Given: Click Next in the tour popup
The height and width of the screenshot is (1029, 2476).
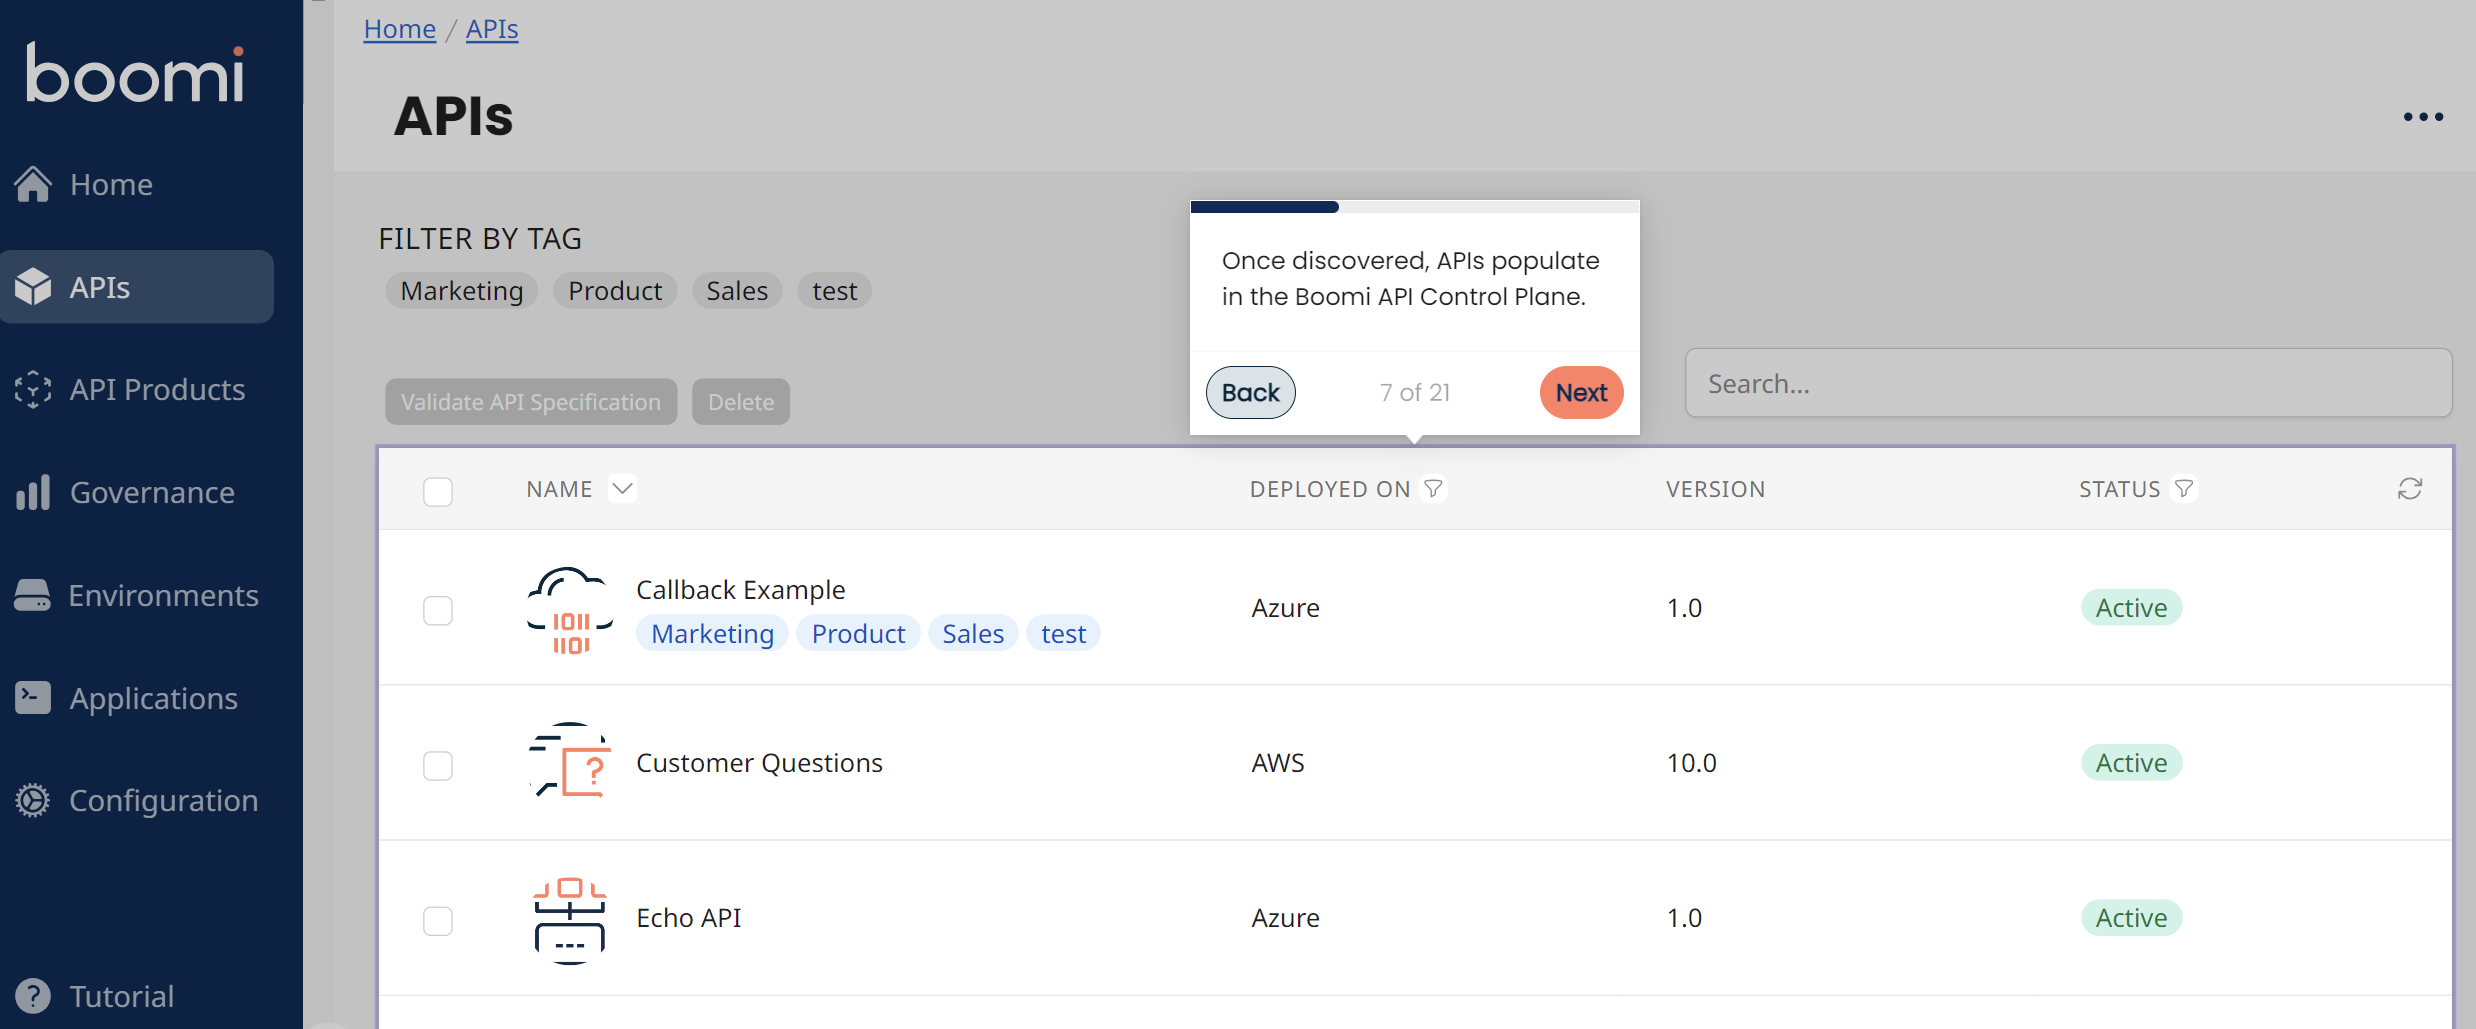Looking at the screenshot, I should click(x=1581, y=392).
